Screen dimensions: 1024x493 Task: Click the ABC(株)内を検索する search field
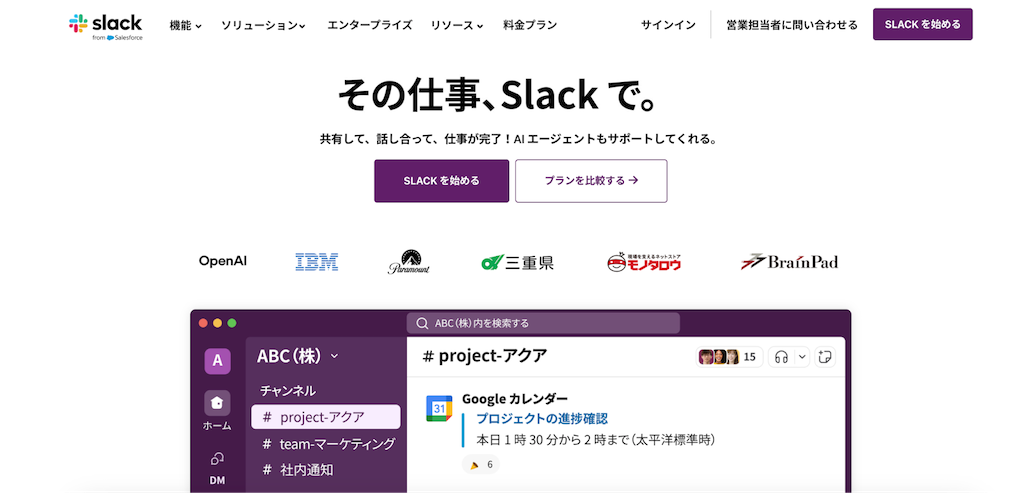543,323
